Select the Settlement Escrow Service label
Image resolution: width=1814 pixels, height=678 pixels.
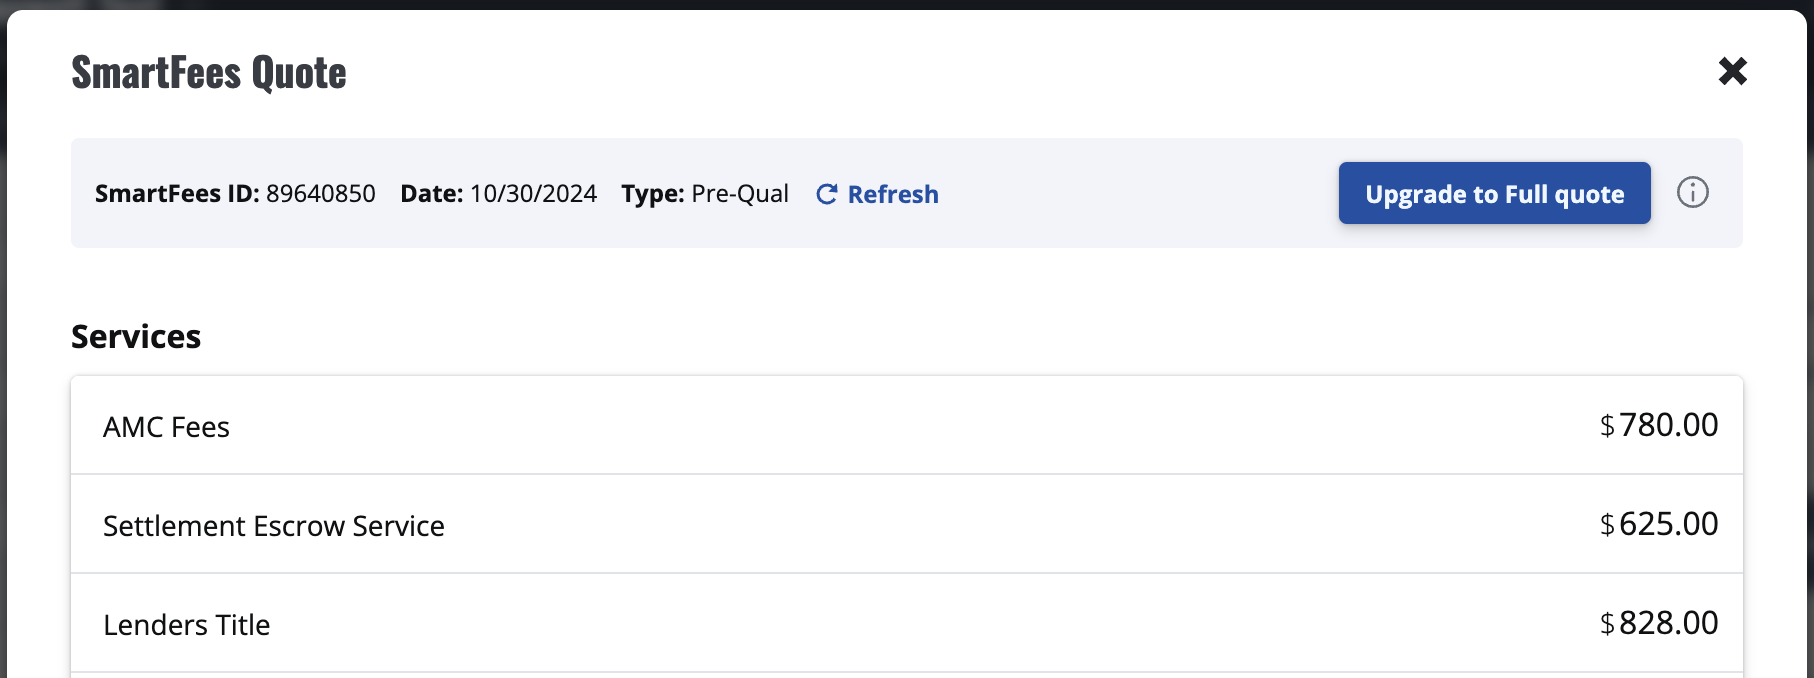tap(274, 526)
